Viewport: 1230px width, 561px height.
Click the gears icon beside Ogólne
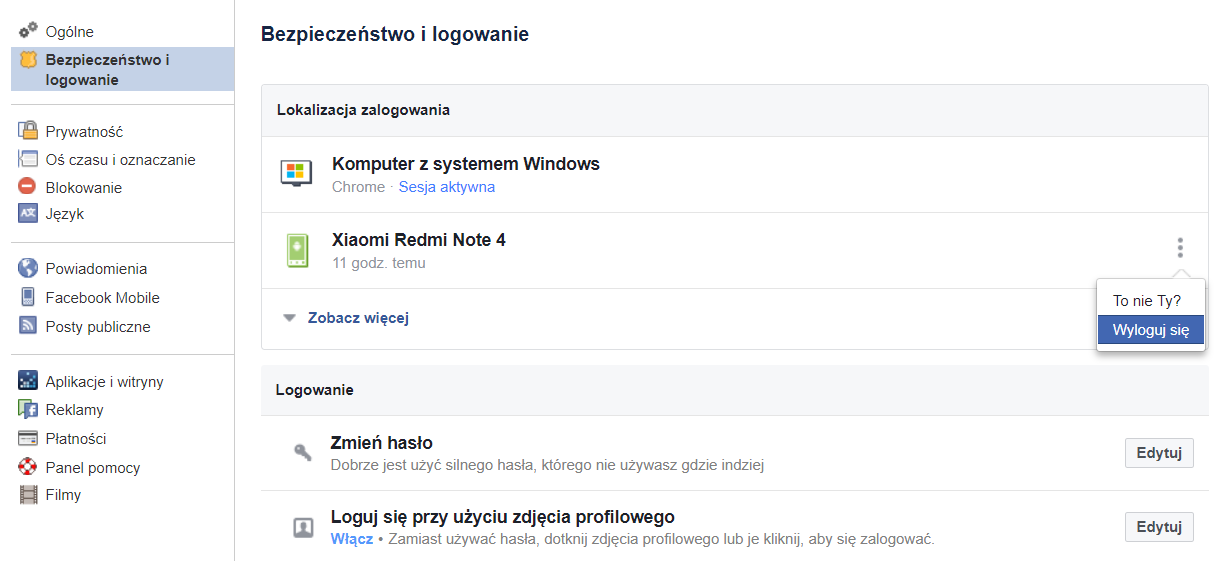(28, 31)
